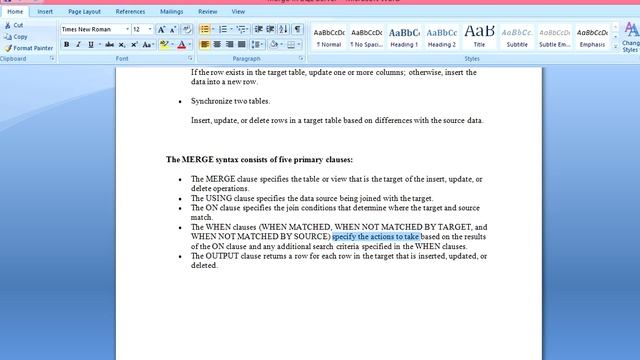The height and width of the screenshot is (360, 640).
Task: Switch to the View tab
Action: click(x=238, y=12)
